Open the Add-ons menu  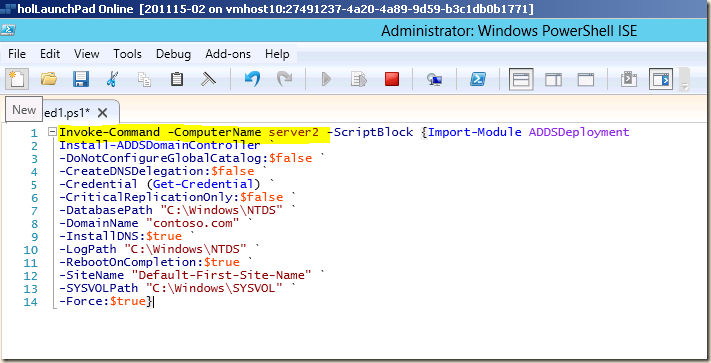click(228, 54)
